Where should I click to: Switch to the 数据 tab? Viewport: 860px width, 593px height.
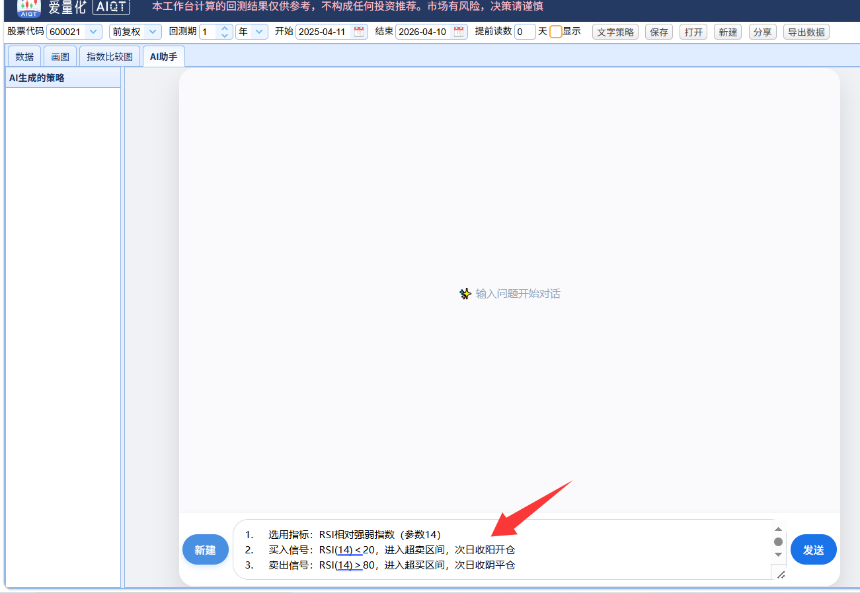pos(24,57)
